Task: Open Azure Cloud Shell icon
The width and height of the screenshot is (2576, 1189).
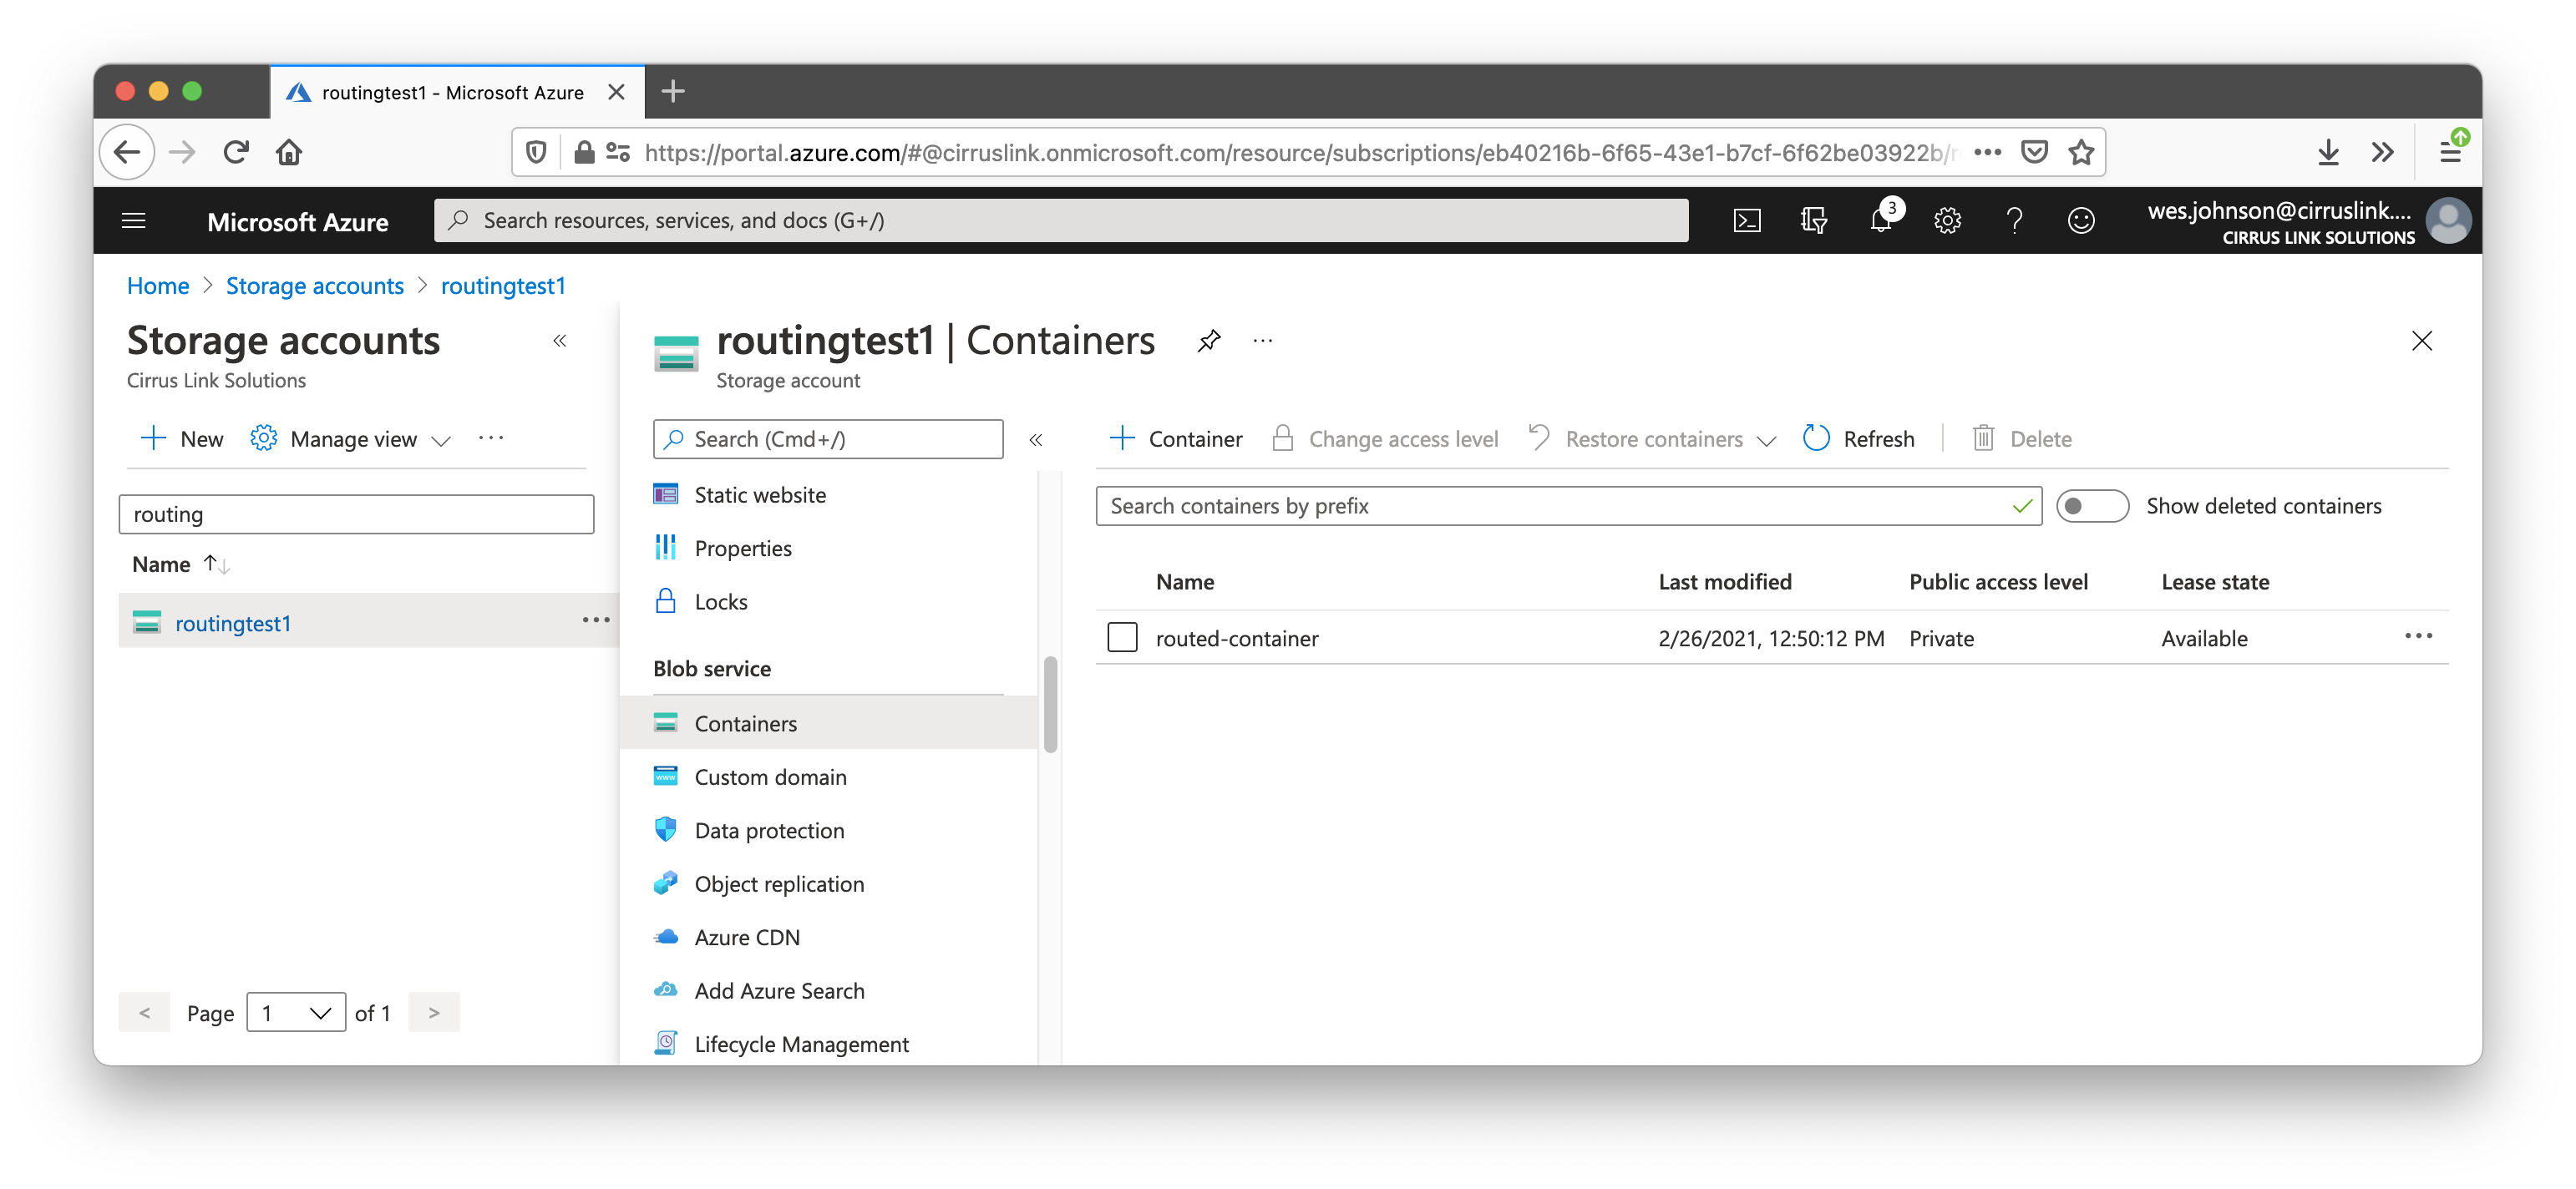Action: click(x=1746, y=221)
